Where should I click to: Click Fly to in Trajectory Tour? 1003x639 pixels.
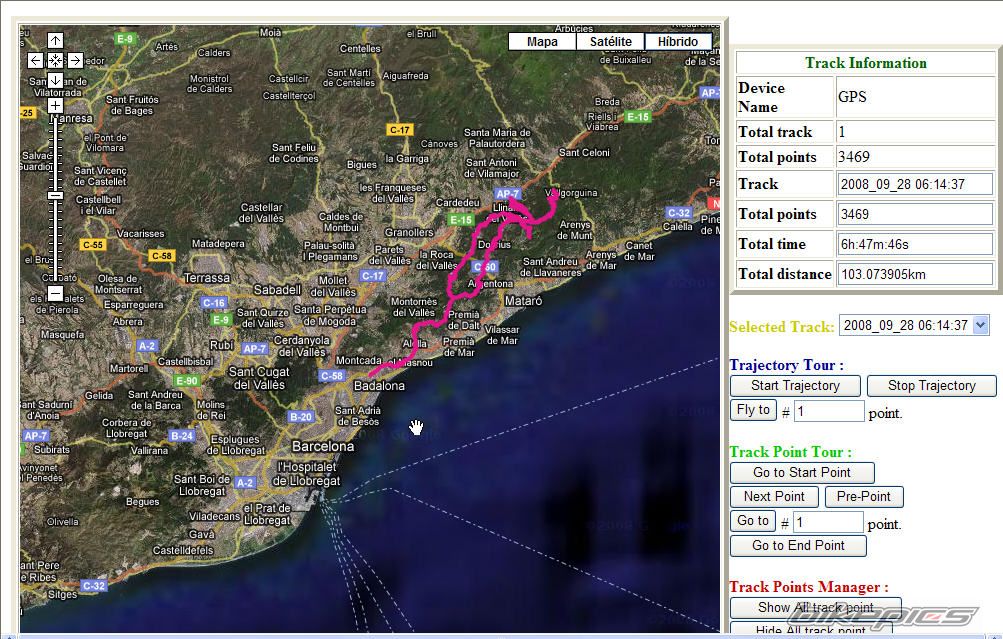coord(753,410)
